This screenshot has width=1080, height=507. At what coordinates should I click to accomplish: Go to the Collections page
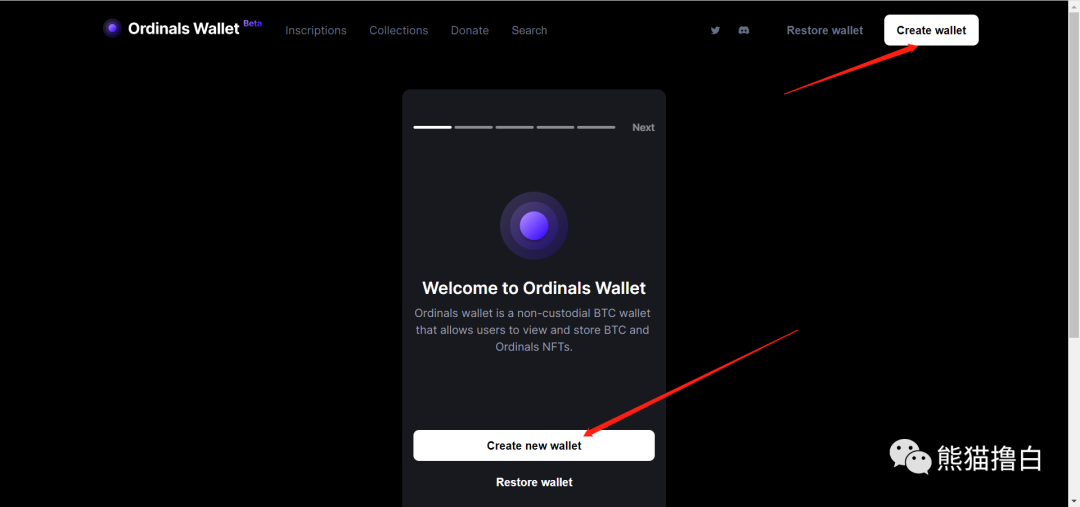pyautogui.click(x=398, y=30)
